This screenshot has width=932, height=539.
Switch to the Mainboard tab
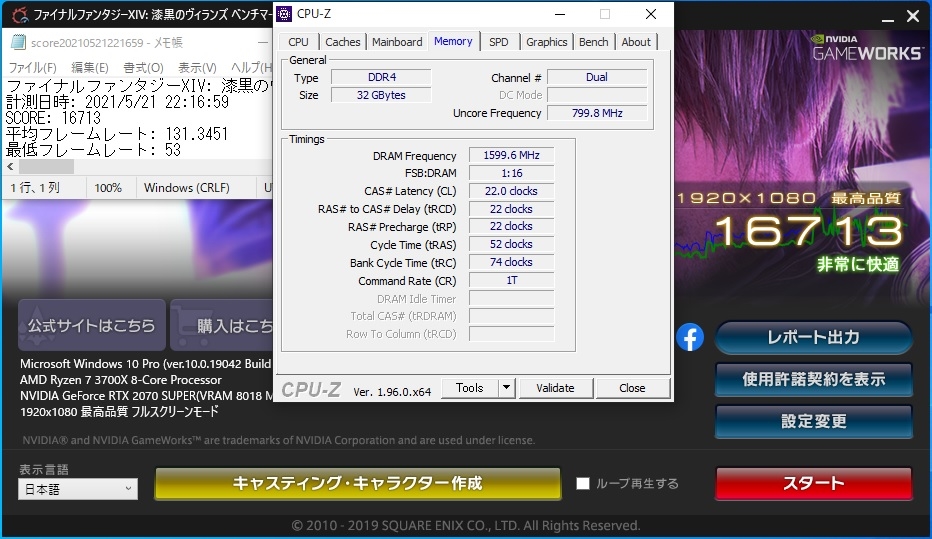tap(397, 42)
